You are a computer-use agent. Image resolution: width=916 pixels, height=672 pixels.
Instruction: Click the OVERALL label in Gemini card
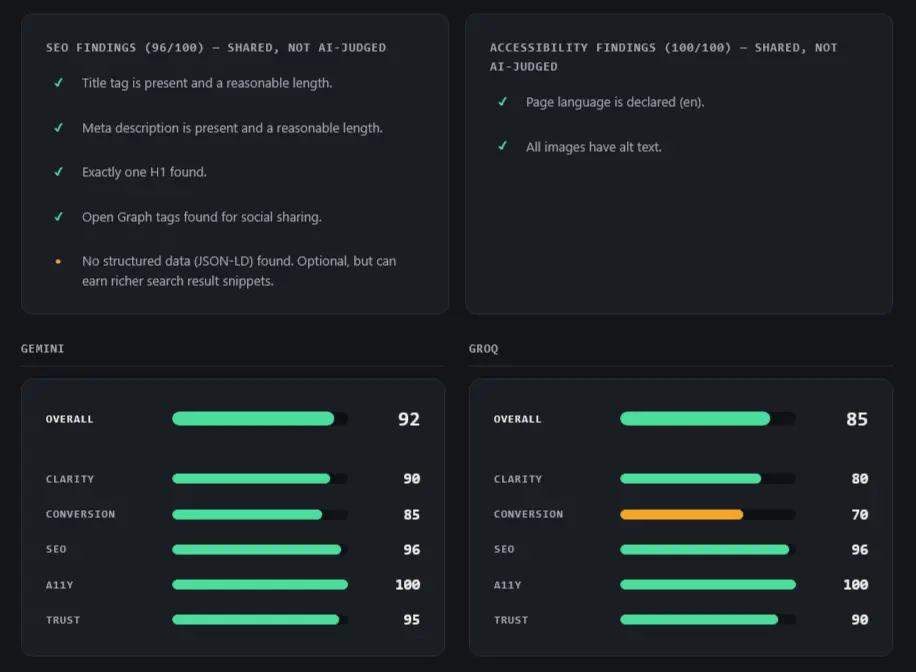tap(70, 419)
